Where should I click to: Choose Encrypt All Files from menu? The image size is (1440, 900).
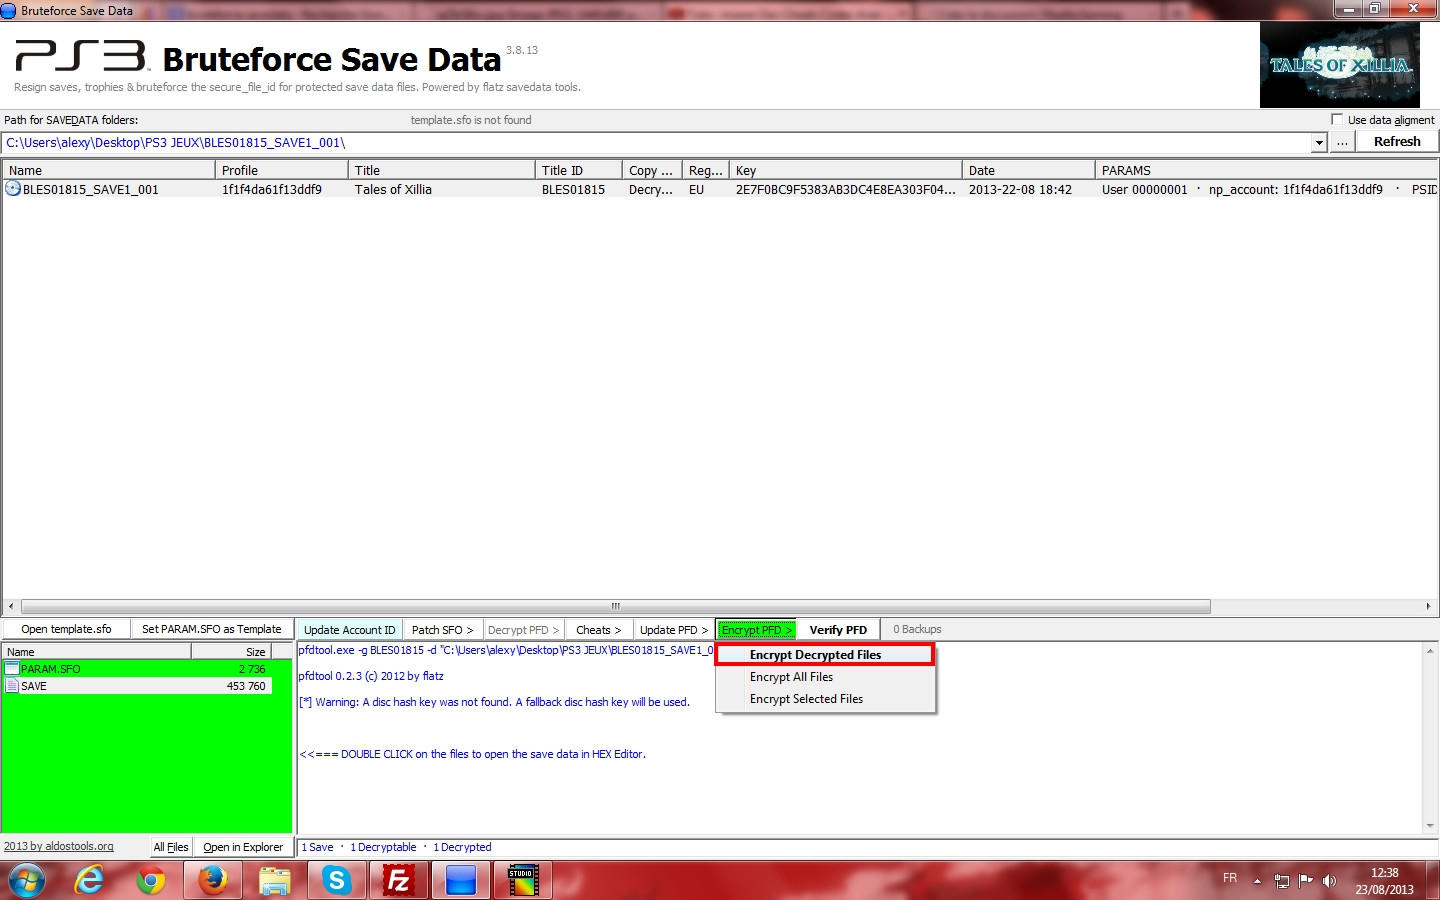click(825, 677)
